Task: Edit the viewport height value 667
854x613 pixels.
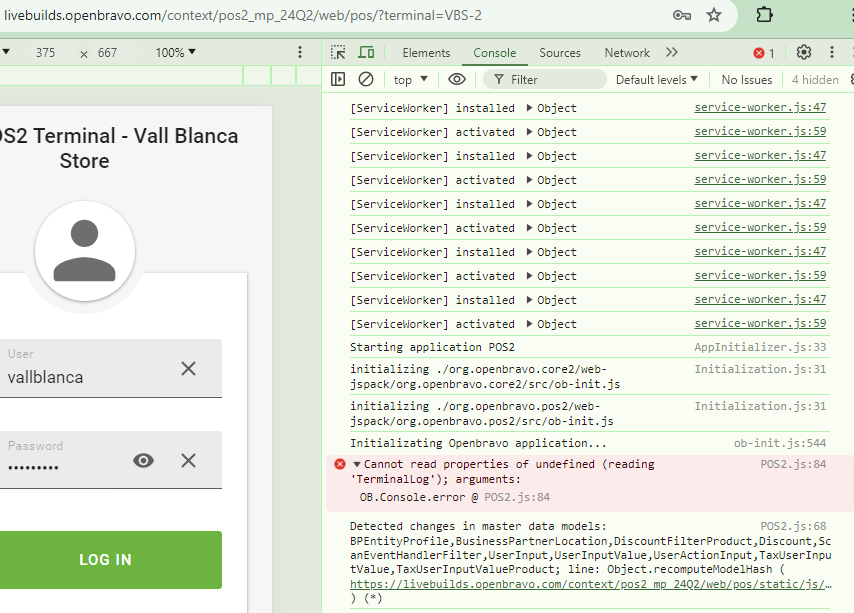Action: pyautogui.click(x=107, y=53)
